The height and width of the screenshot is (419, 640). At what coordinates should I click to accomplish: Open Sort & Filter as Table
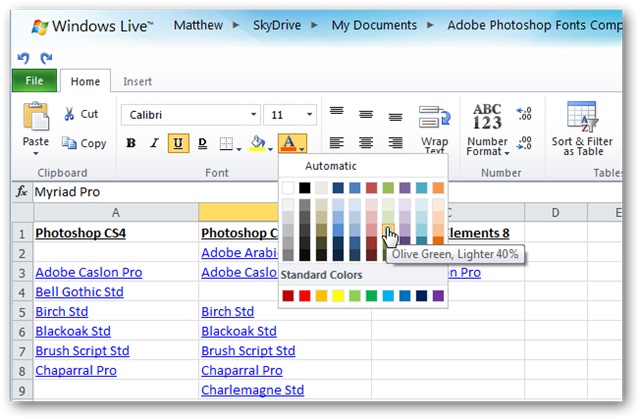582,129
